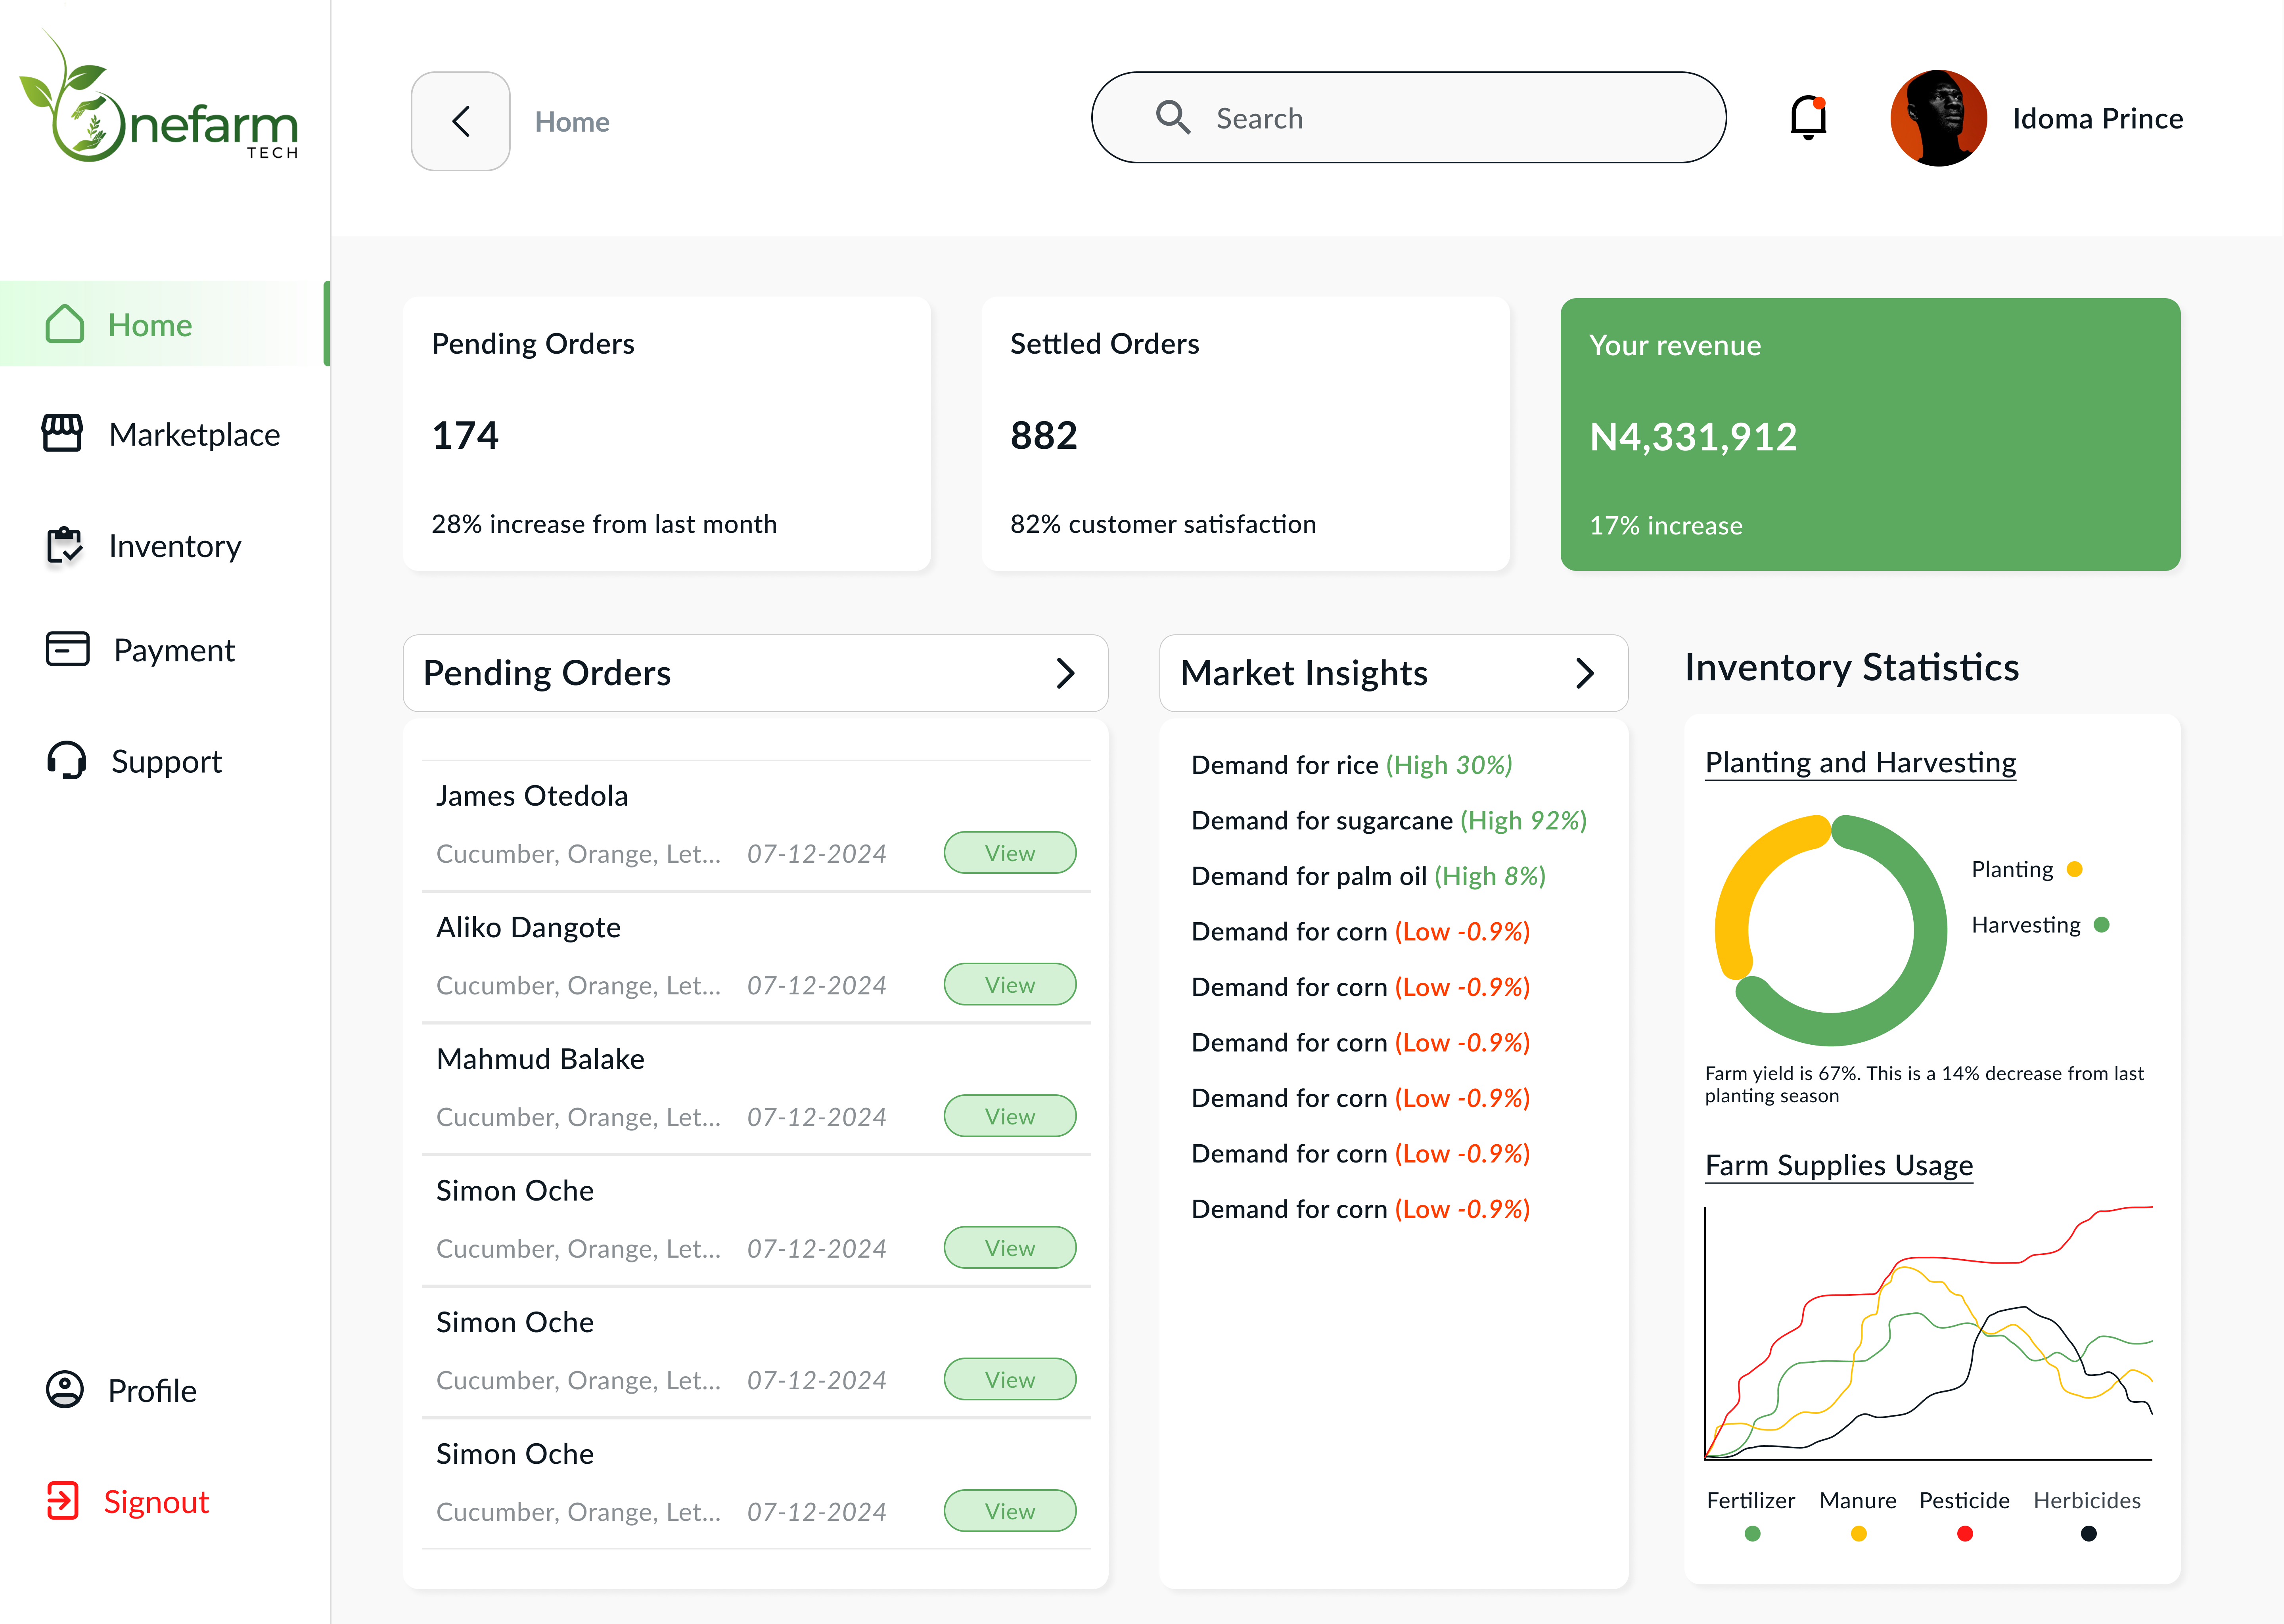
Task: Click '28% increase from last month' text
Action: 604,524
